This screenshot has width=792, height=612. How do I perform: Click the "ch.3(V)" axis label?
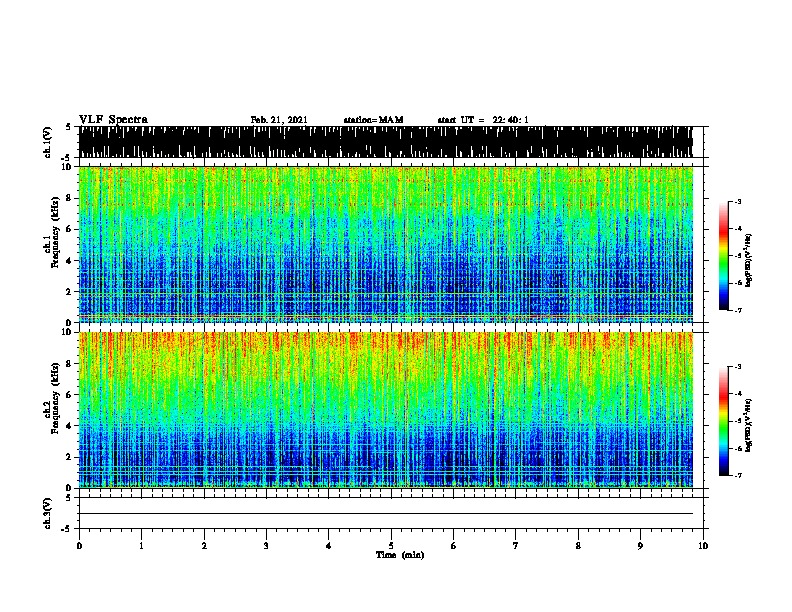(x=48, y=513)
